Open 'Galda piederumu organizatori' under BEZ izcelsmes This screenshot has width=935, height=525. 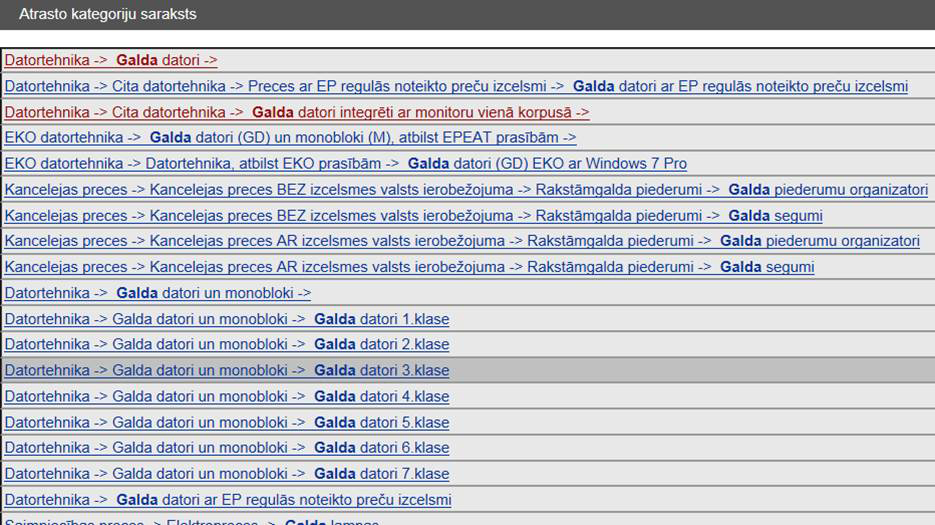[x=465, y=190]
